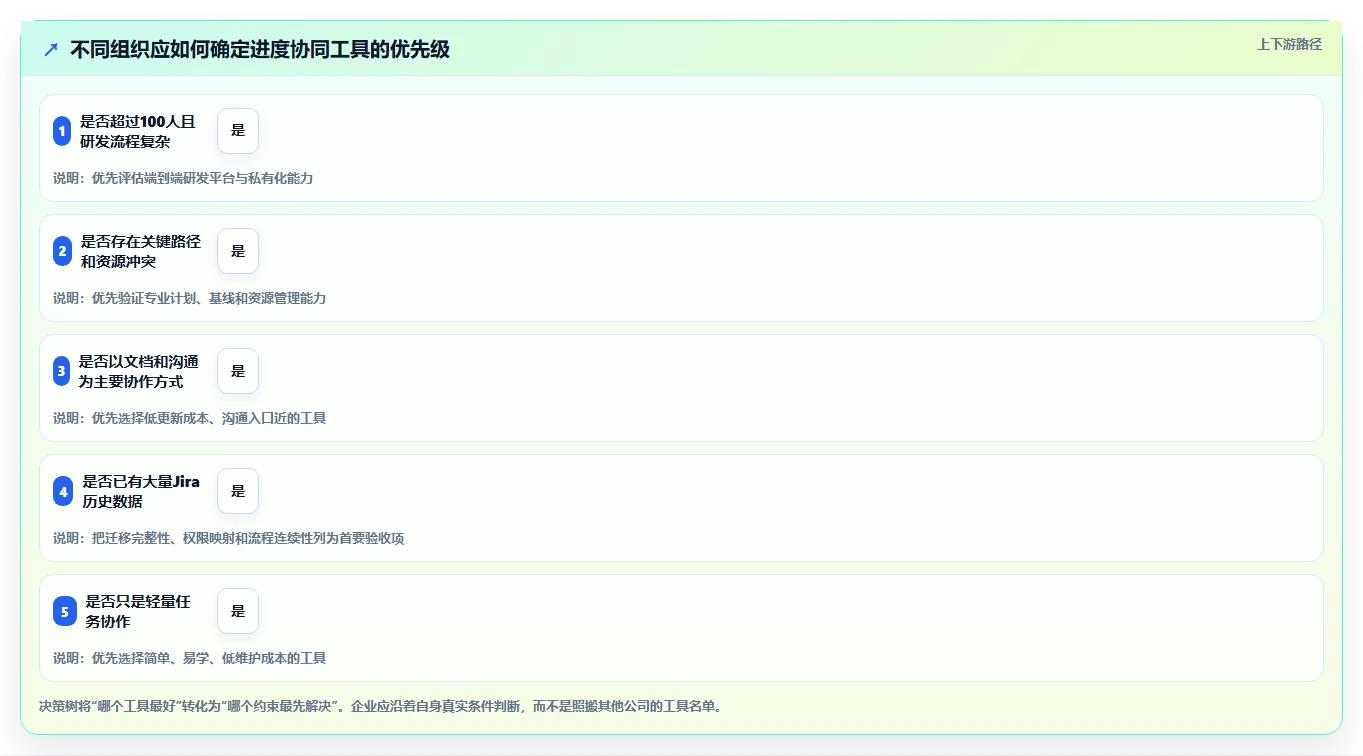Click note 优先选择简单、易学、低维护成本的工具
The image size is (1363, 756).
pos(208,658)
